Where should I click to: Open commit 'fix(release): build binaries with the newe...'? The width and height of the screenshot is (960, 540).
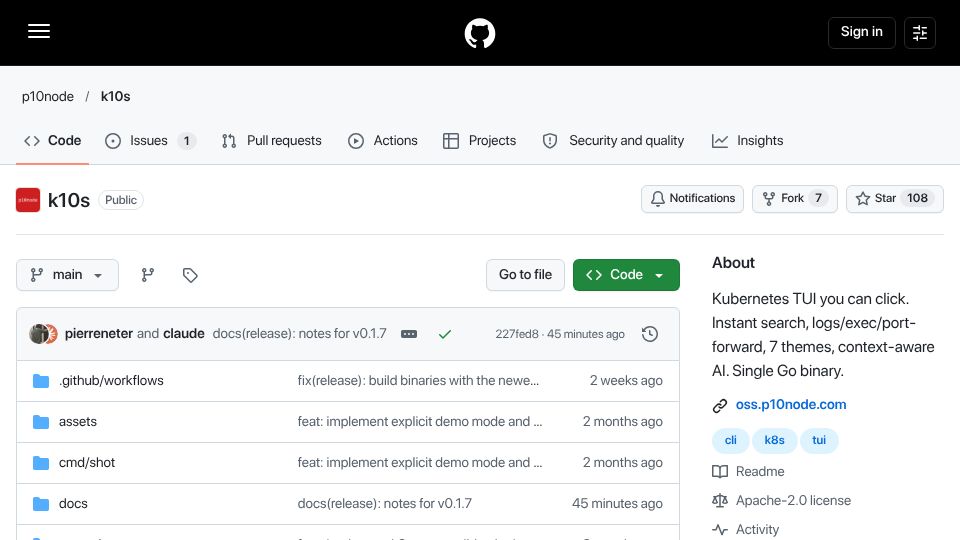click(x=418, y=381)
